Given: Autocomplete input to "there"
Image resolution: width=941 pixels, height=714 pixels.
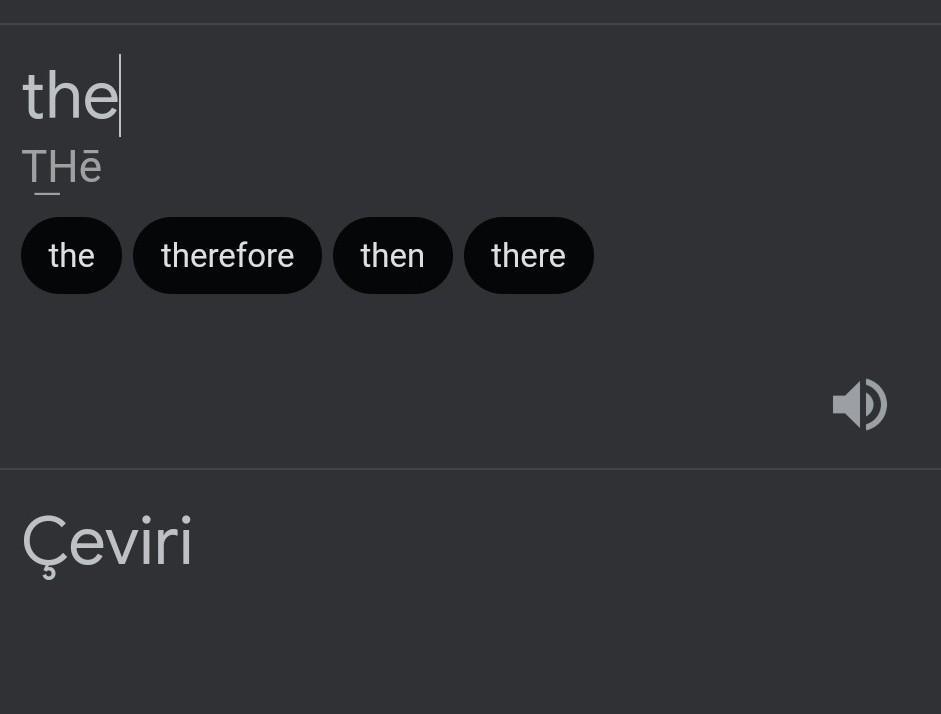Looking at the screenshot, I should 528,256.
